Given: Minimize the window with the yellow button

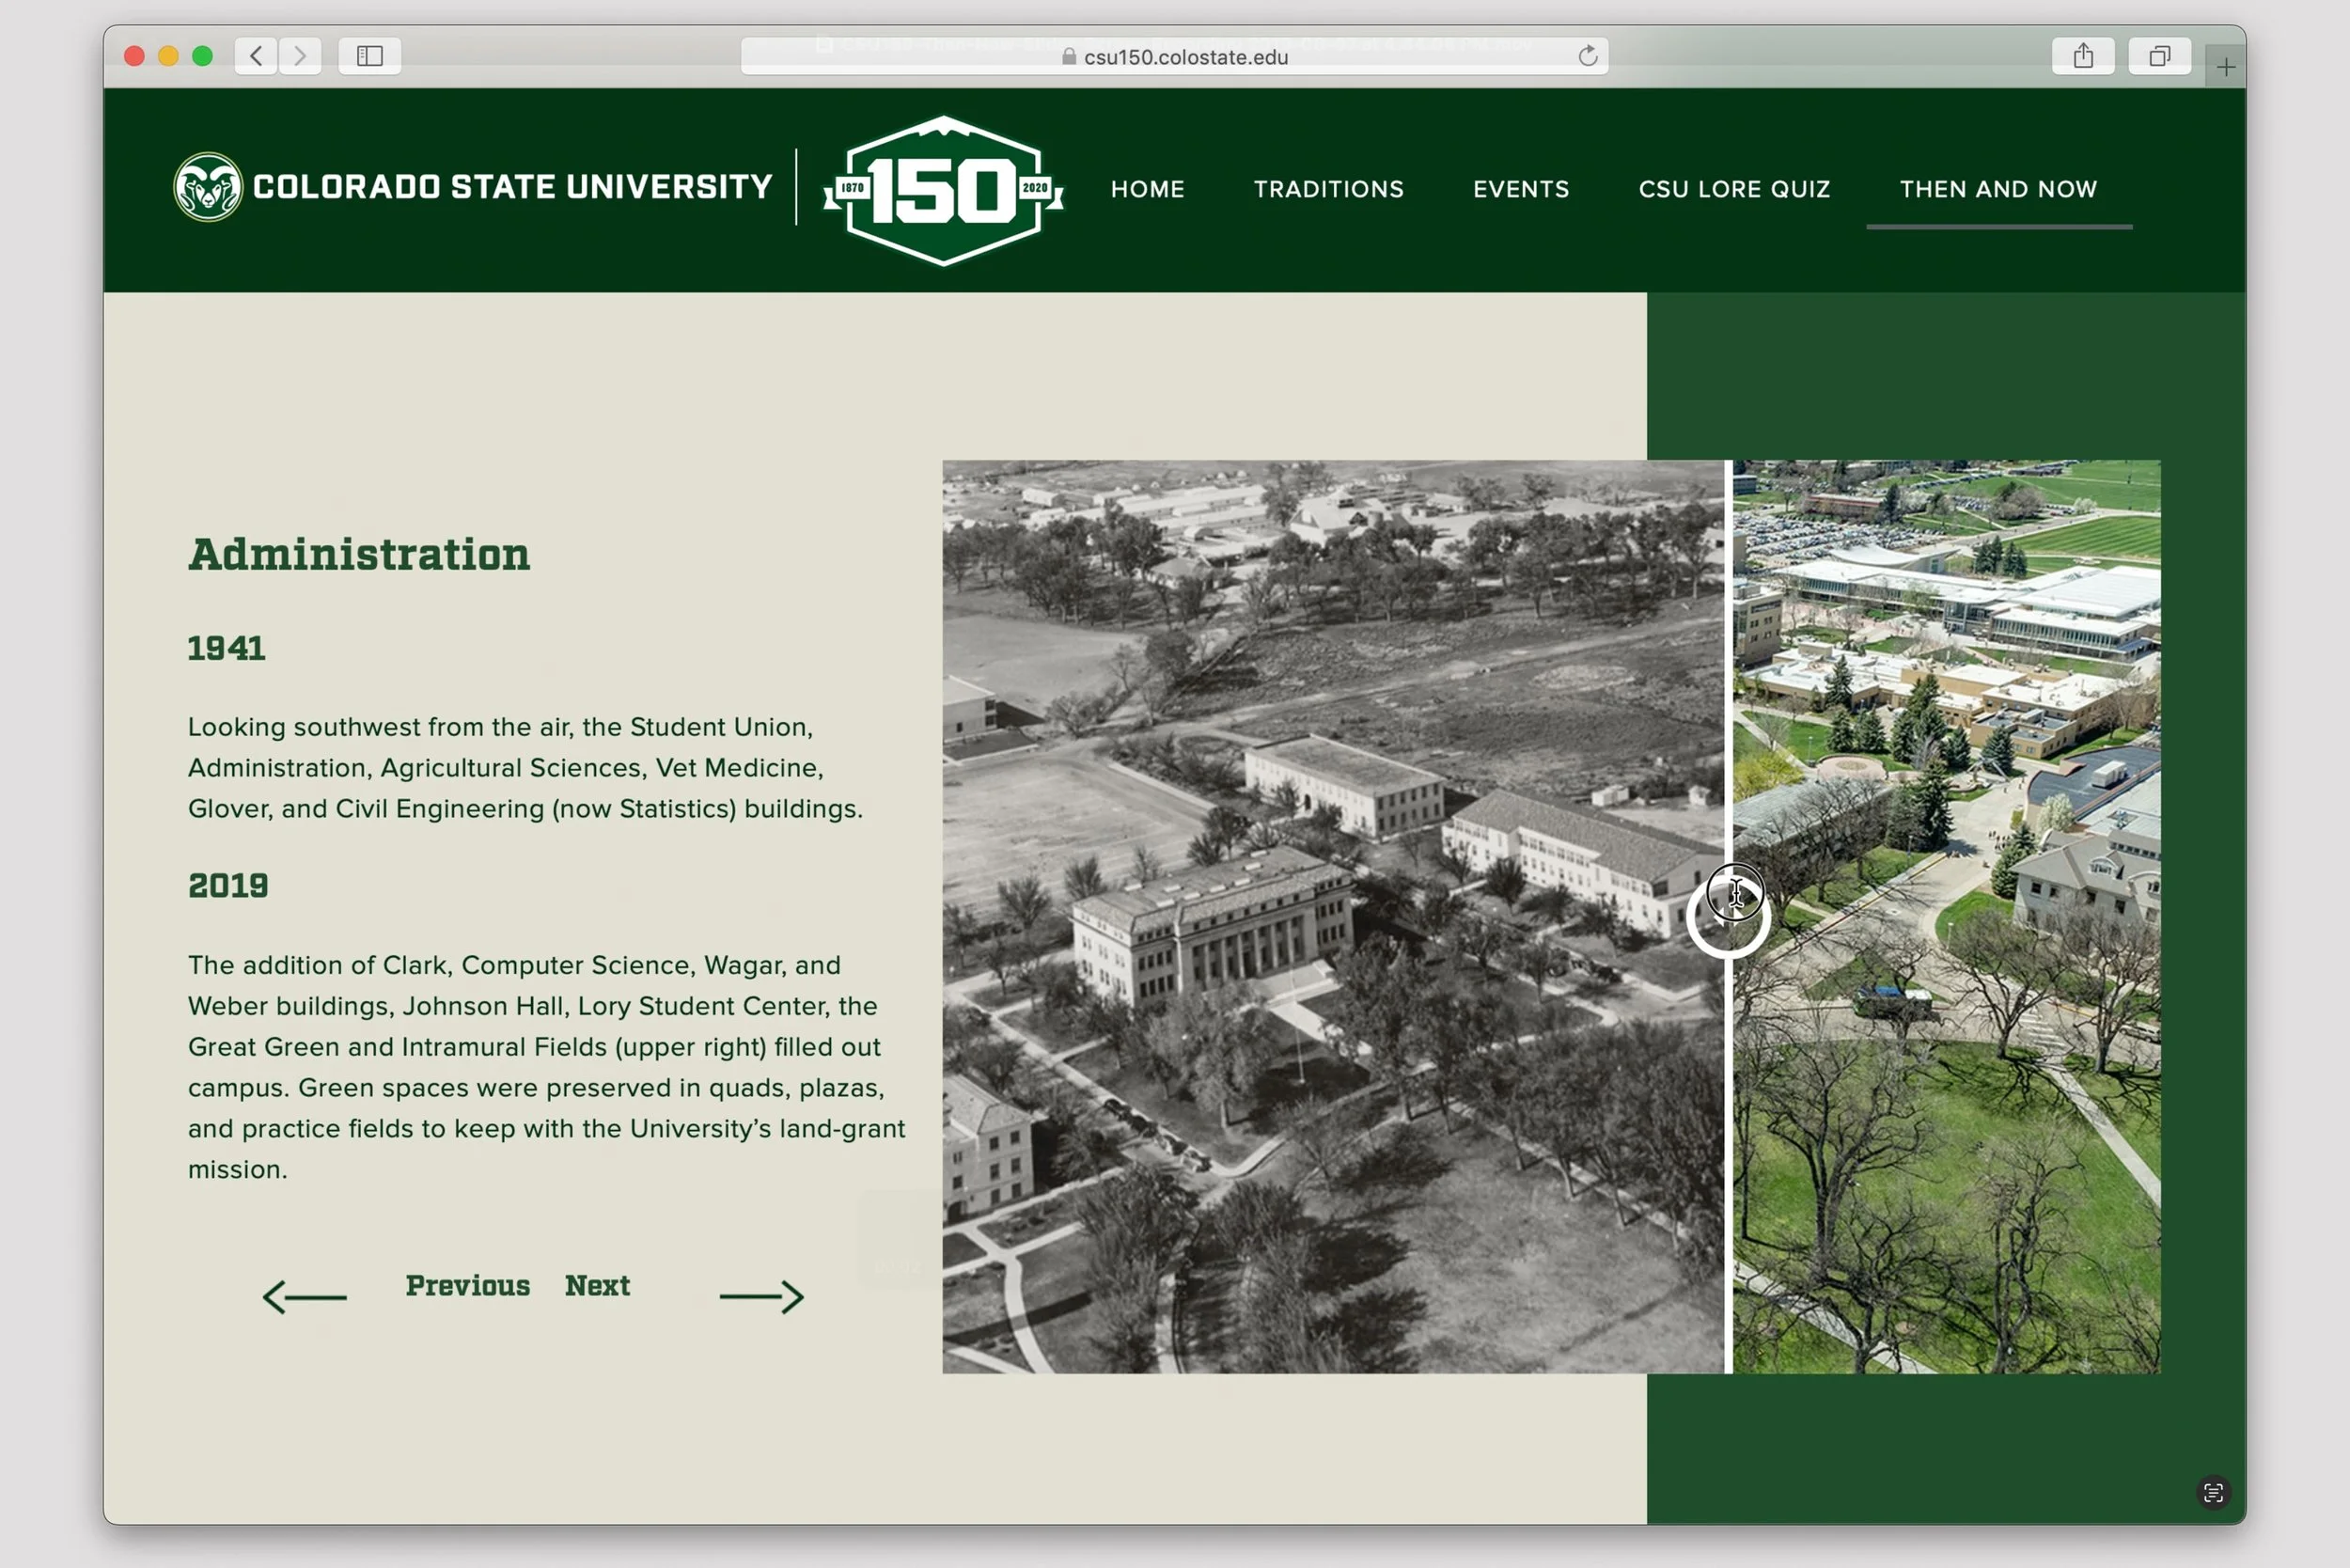Looking at the screenshot, I should click(168, 56).
